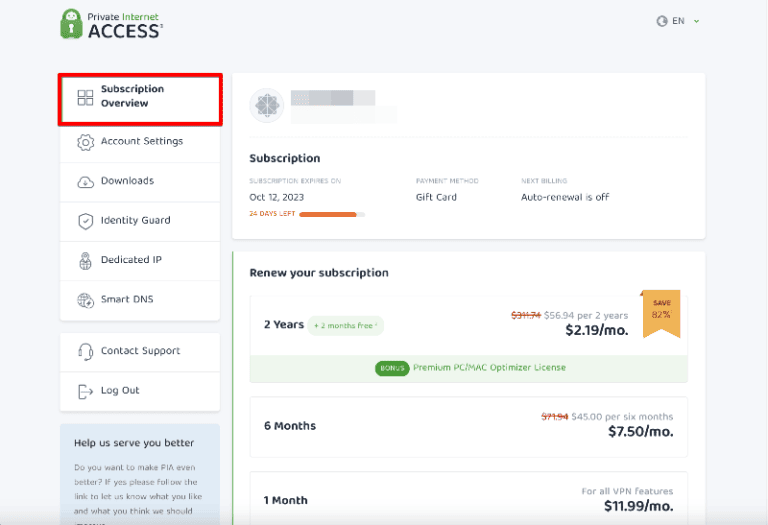Image resolution: width=768 pixels, height=525 pixels.
Task: Click the language globe icon
Action: (661, 21)
